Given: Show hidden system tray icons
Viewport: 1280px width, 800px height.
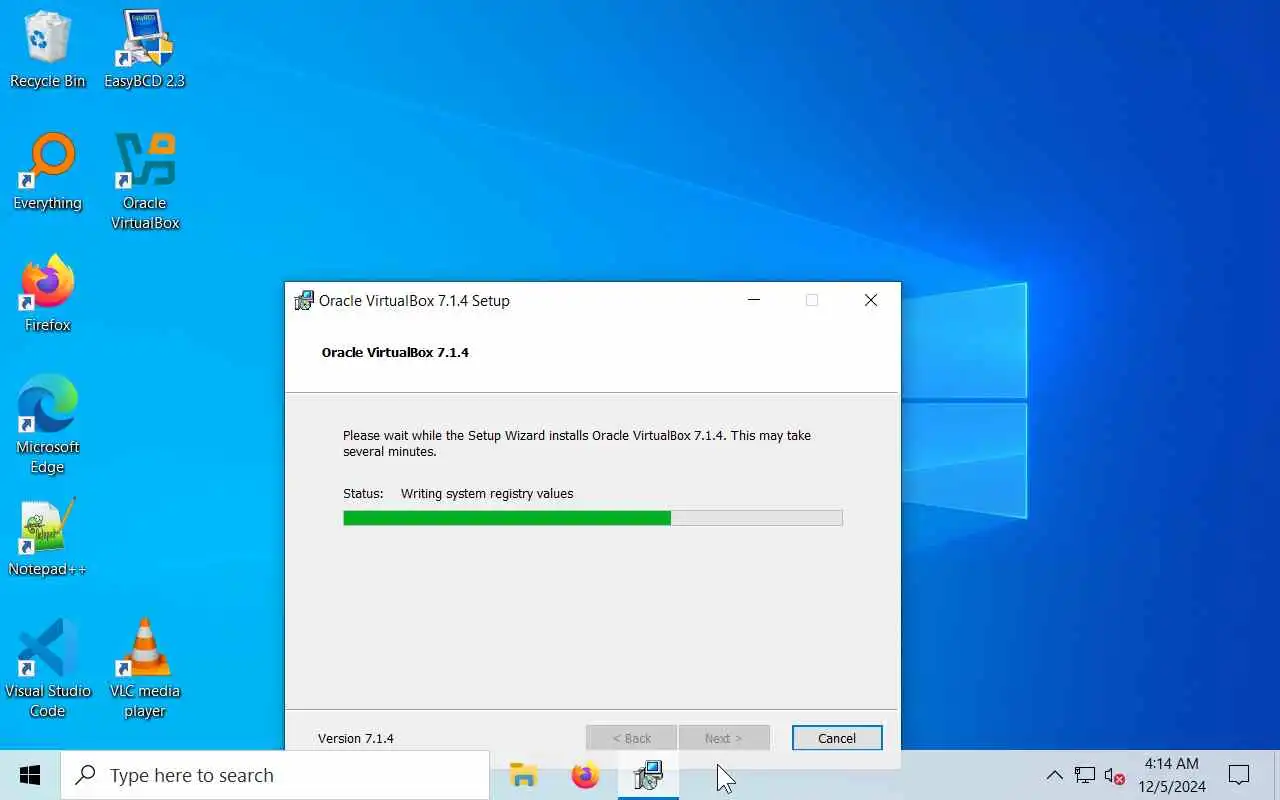Looking at the screenshot, I should coord(1054,775).
